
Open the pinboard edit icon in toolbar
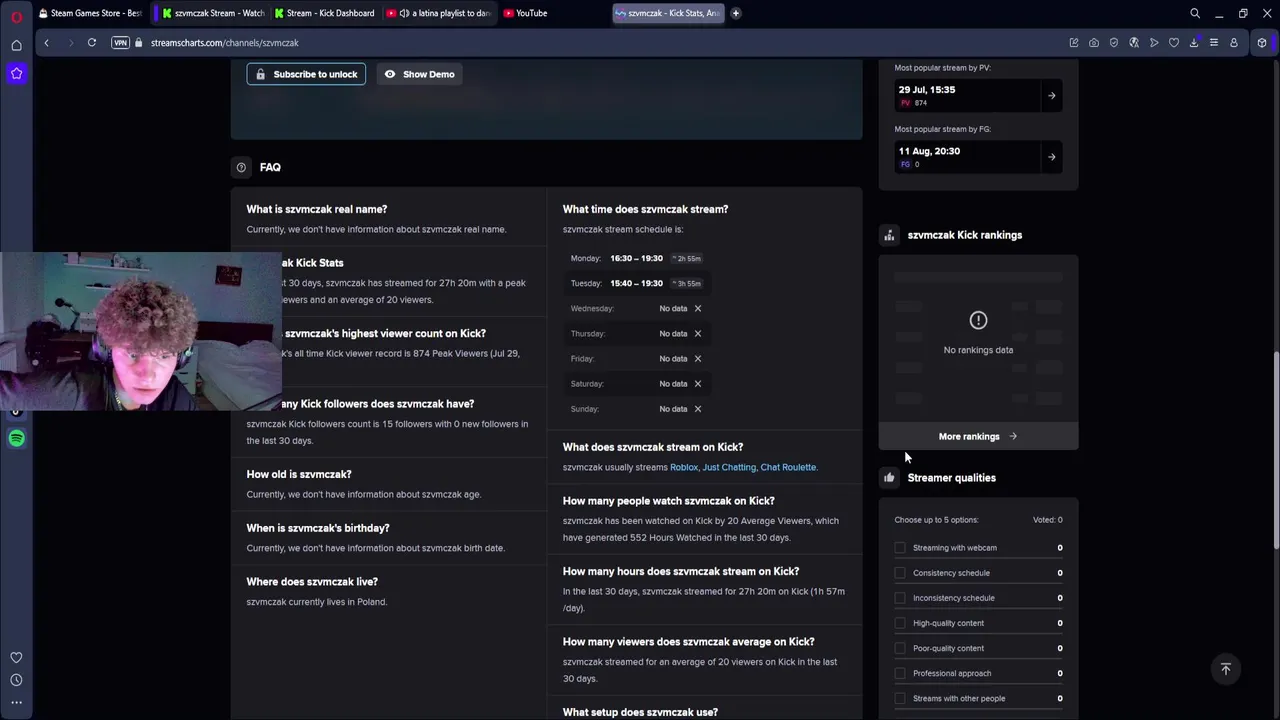1074,43
